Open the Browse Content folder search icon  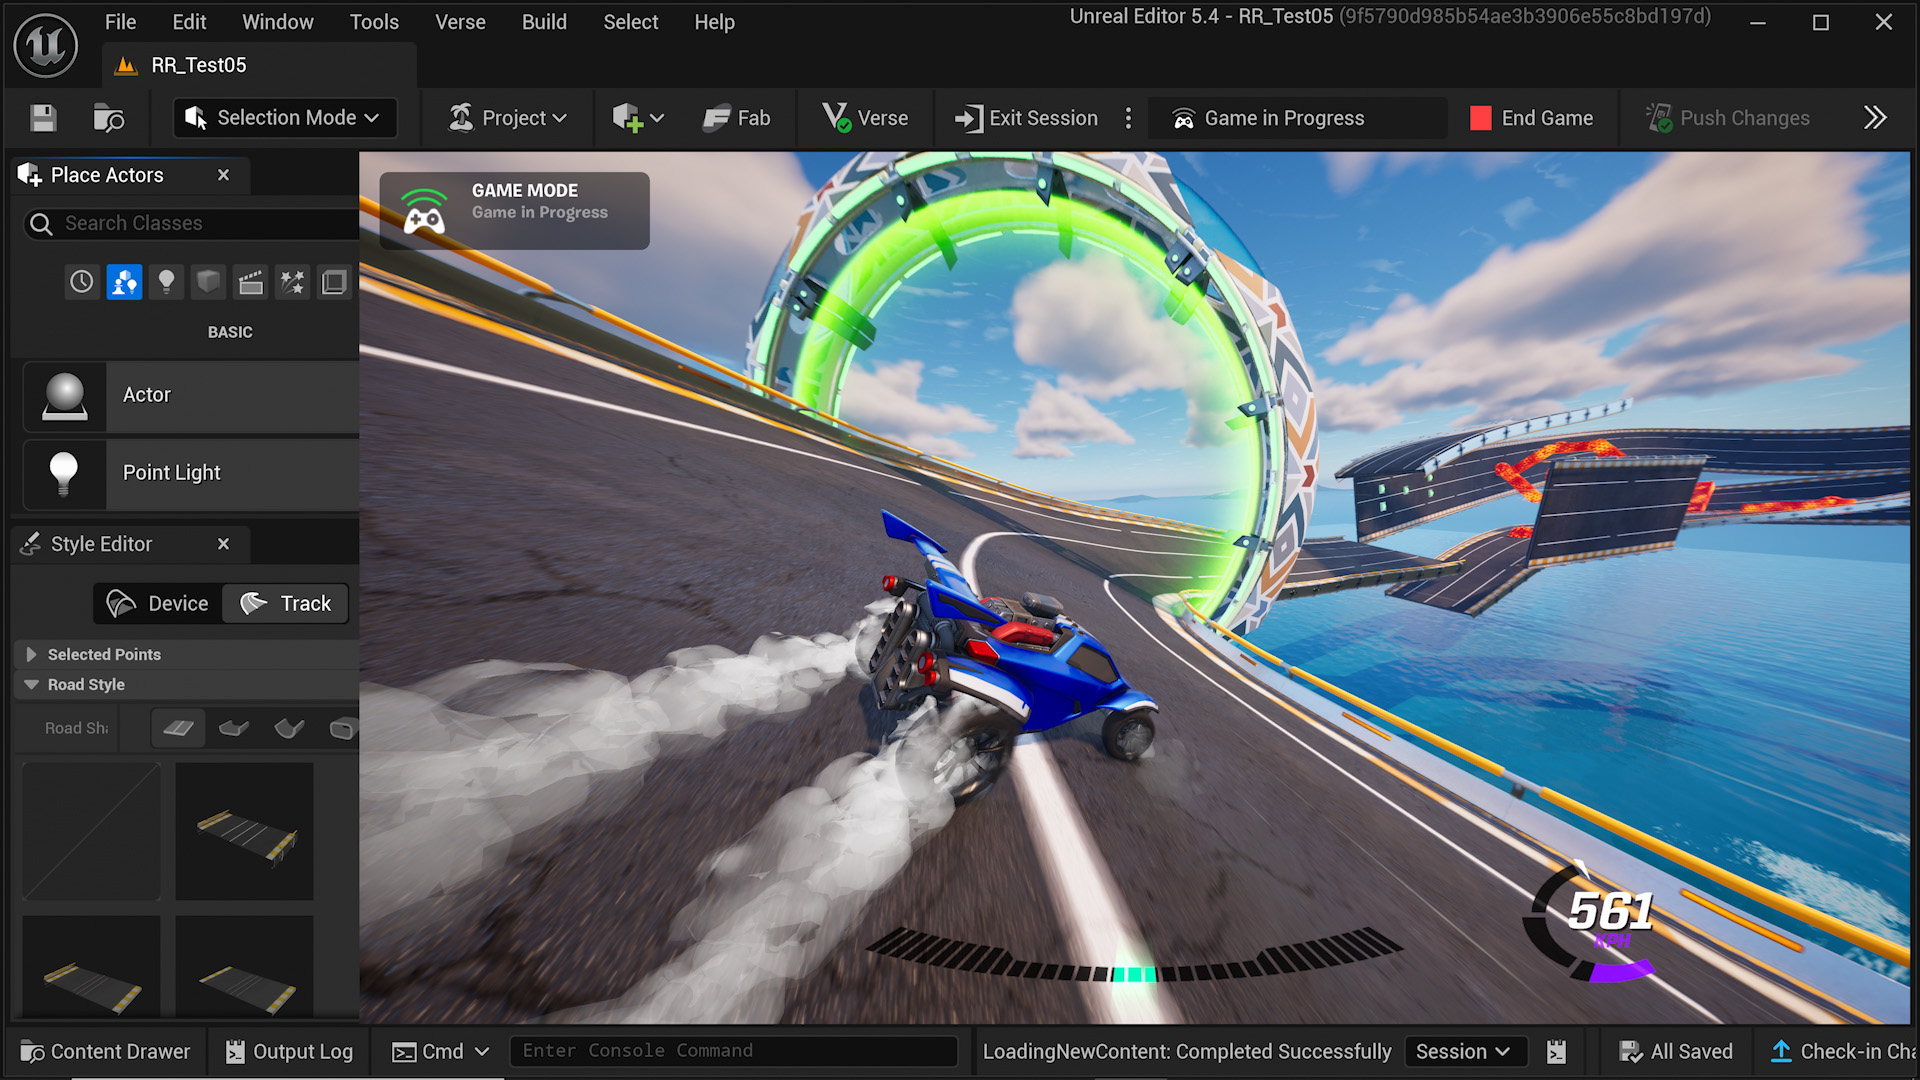click(x=108, y=118)
